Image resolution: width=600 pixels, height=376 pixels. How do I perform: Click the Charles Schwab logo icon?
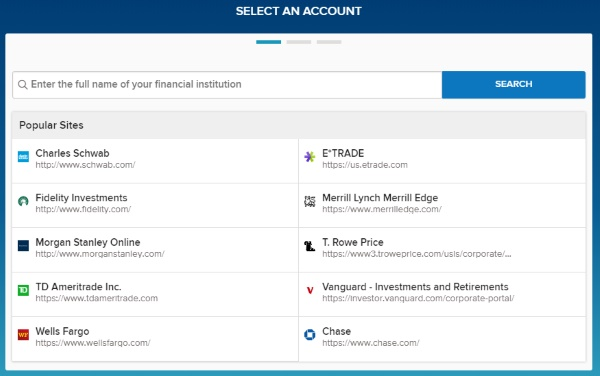tap(23, 156)
